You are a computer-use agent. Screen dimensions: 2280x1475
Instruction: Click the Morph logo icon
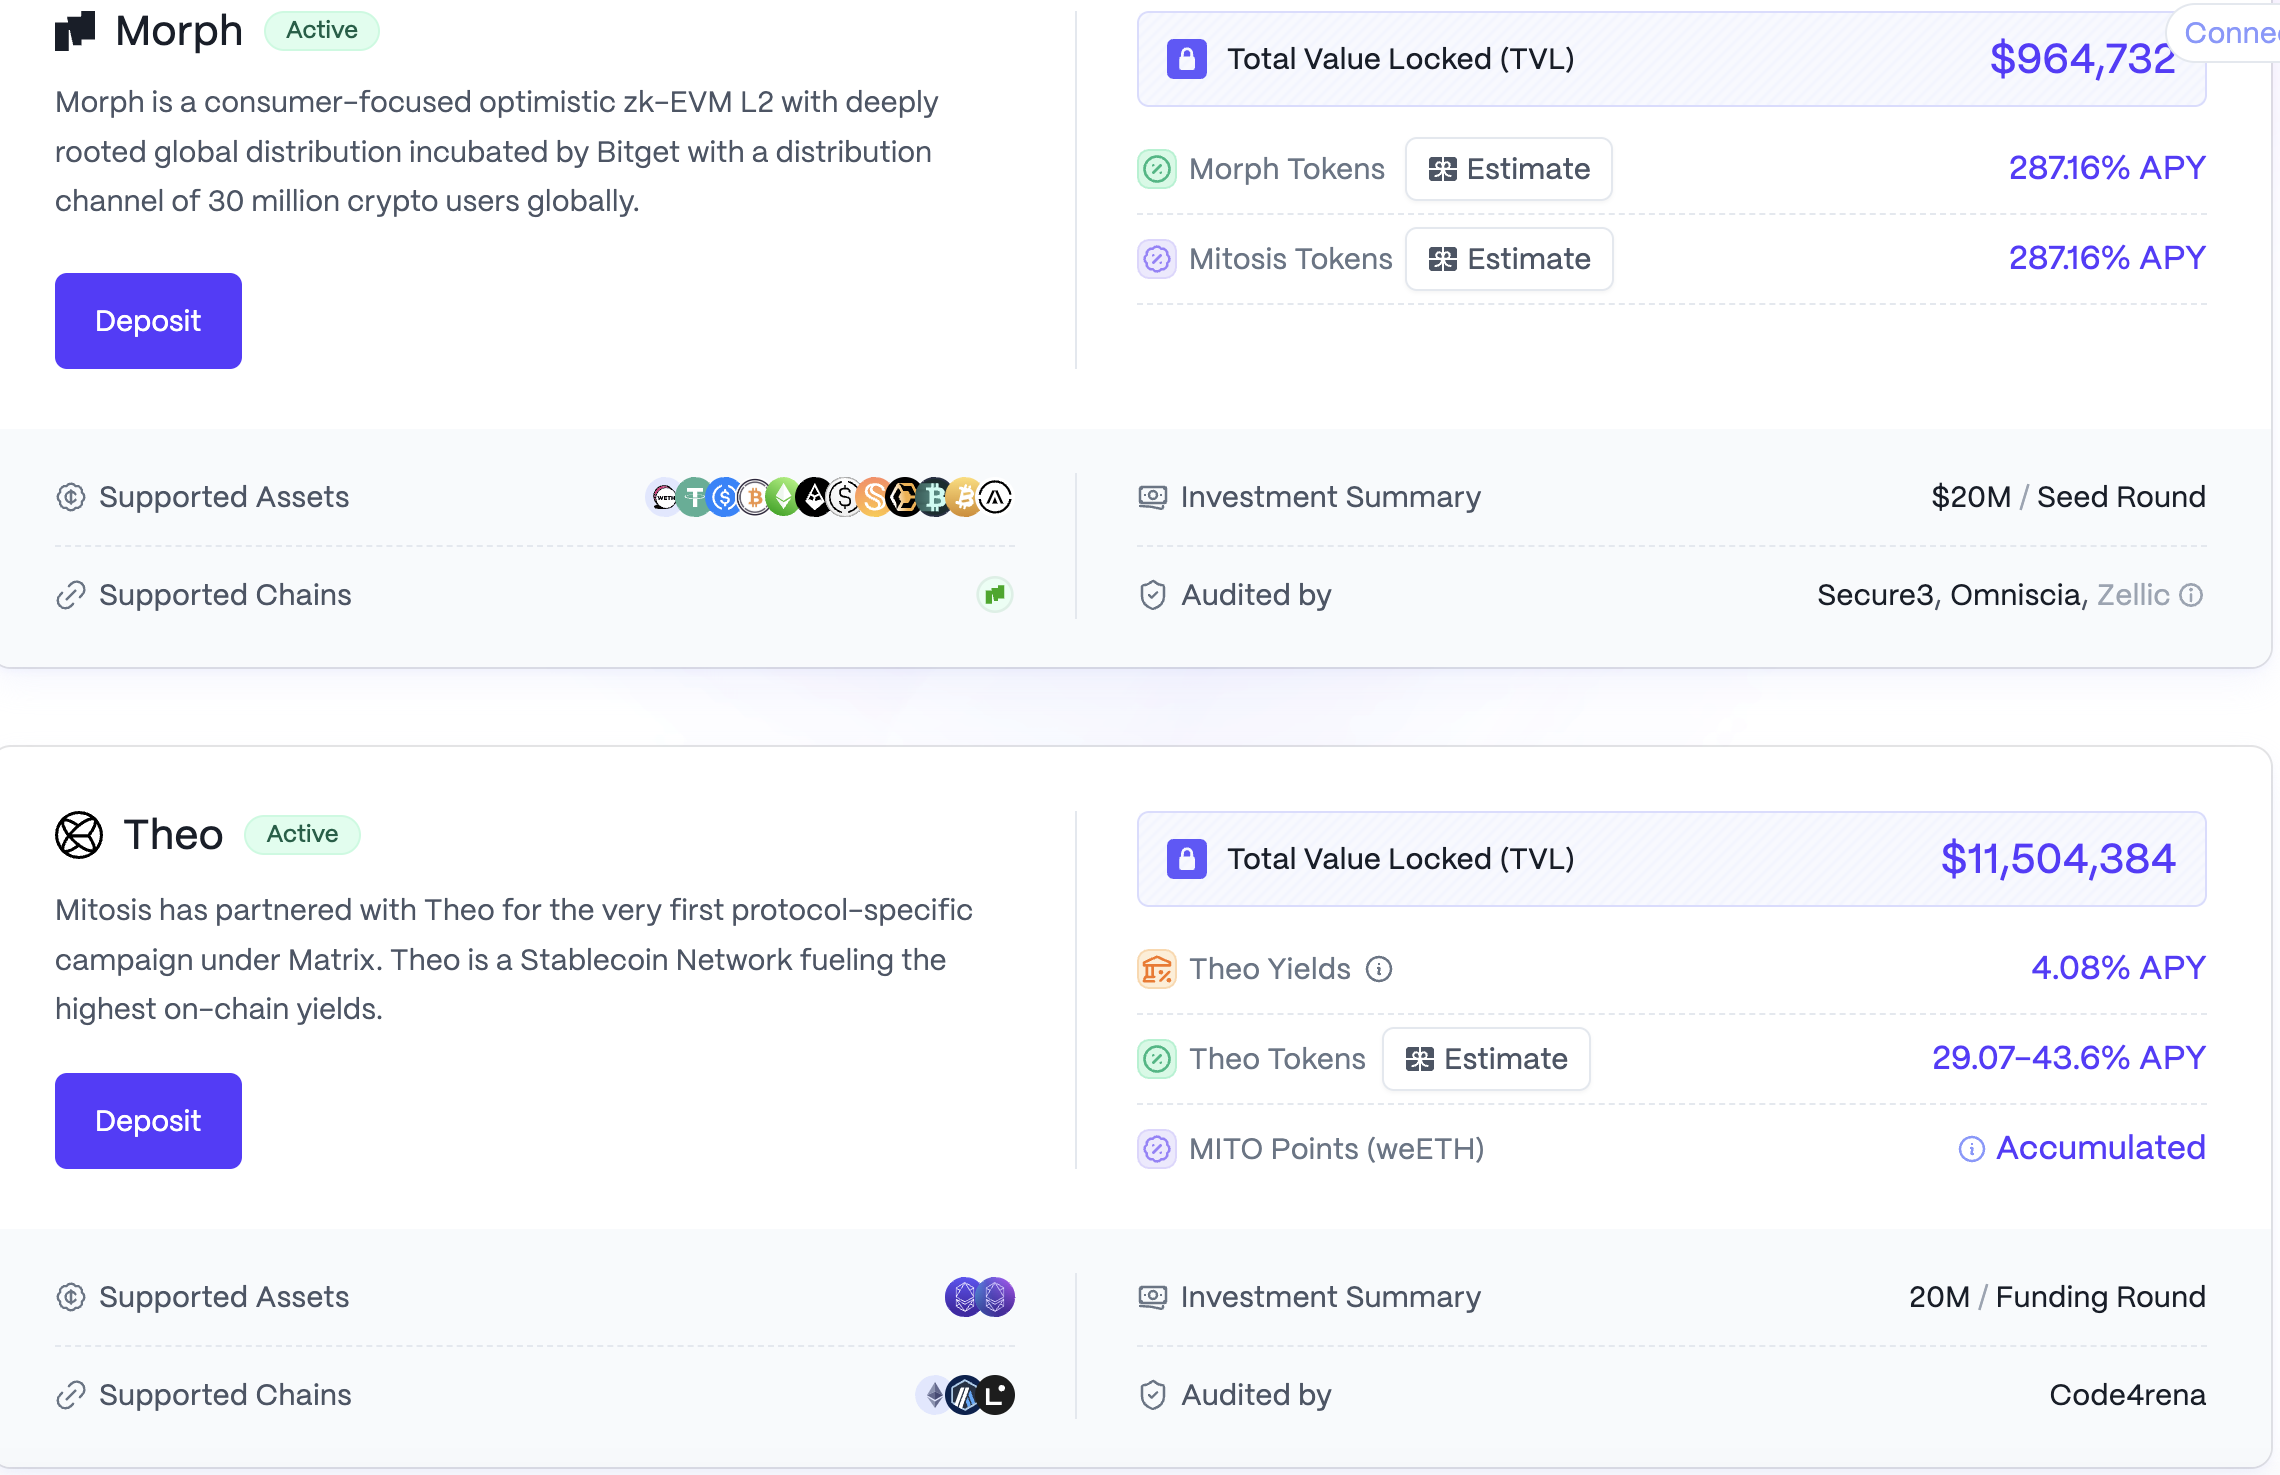click(x=75, y=31)
